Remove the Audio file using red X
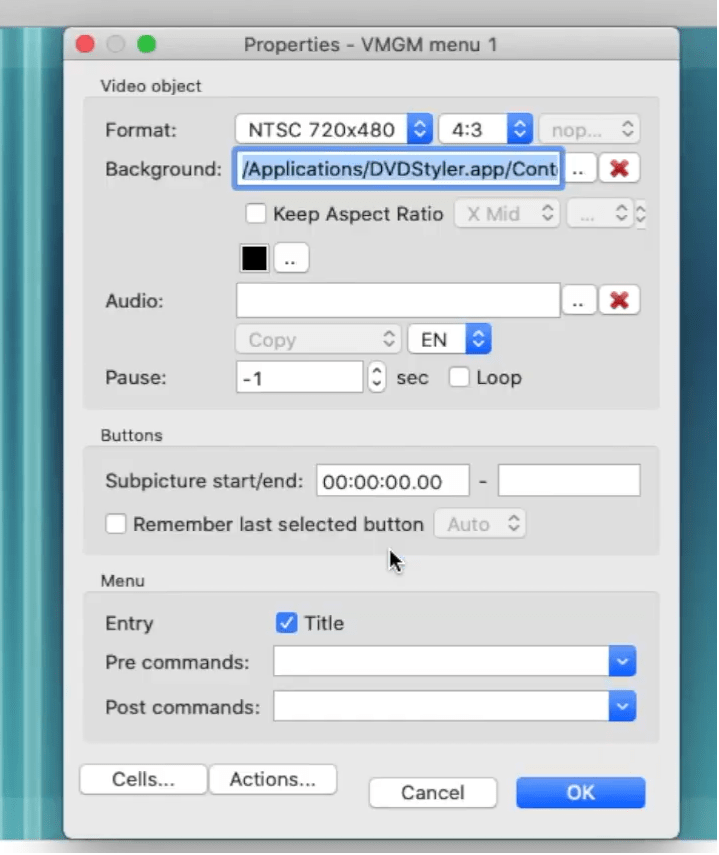 619,300
